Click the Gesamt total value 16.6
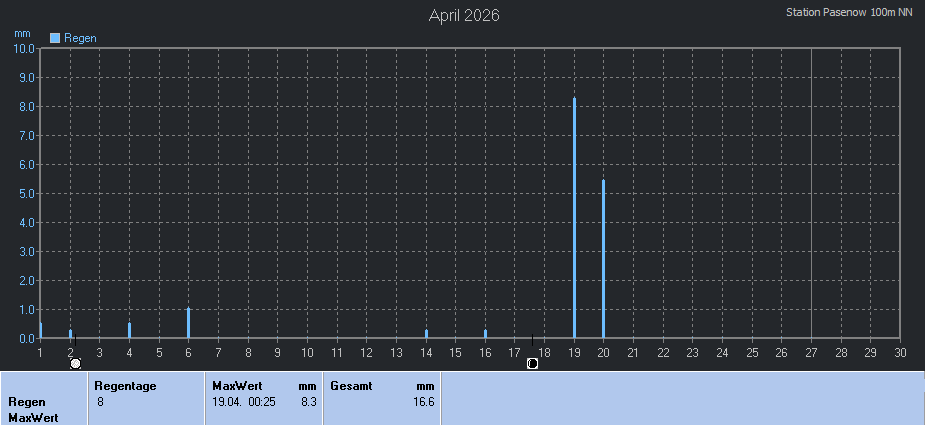The width and height of the screenshot is (925, 425). 424,402
